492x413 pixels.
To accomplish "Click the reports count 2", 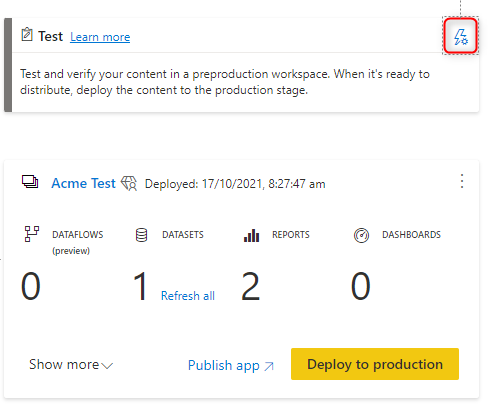I will (x=250, y=286).
